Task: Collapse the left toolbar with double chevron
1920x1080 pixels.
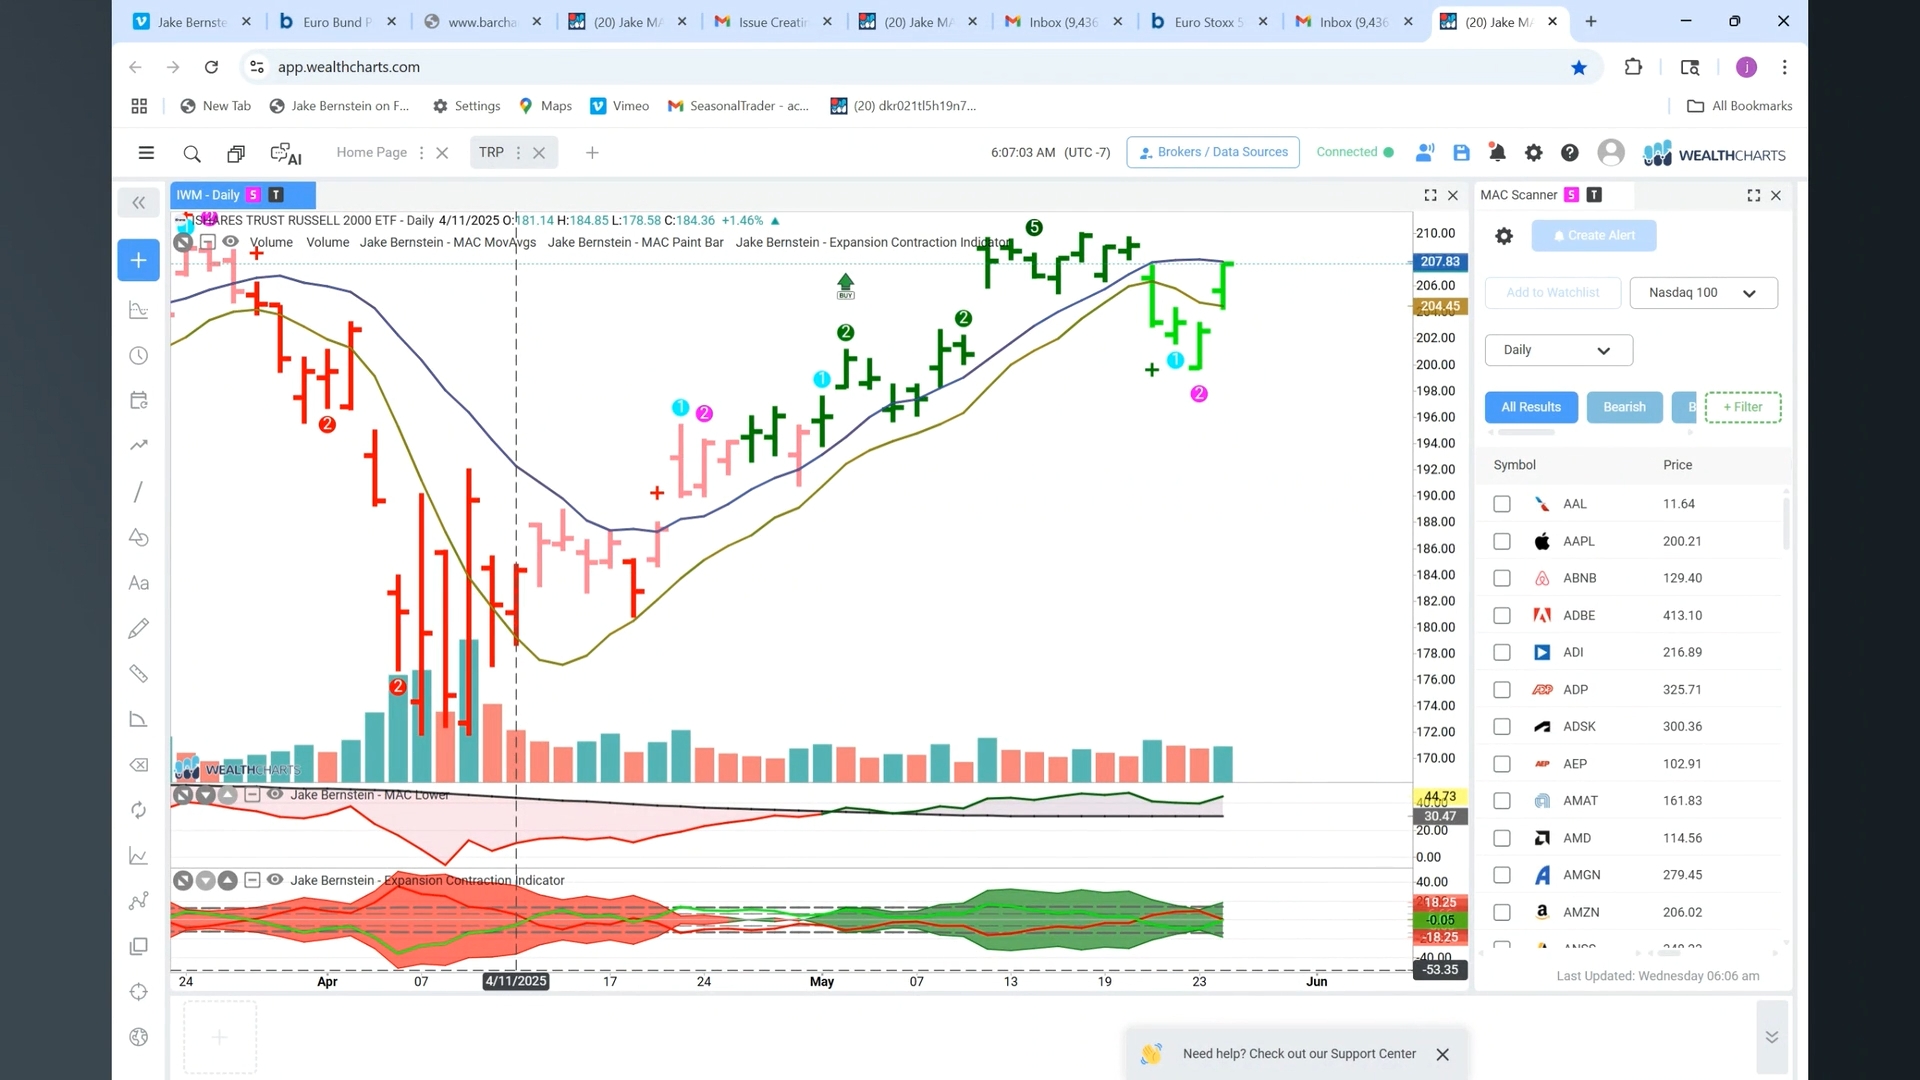Action: 138,203
